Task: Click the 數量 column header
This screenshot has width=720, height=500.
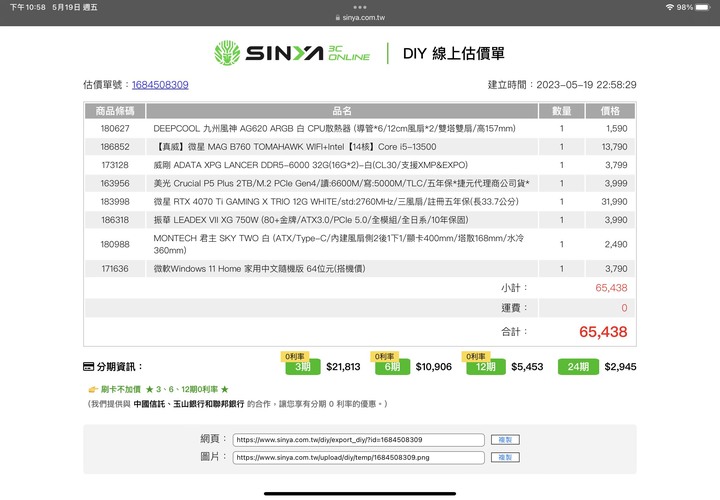Action: (562, 111)
